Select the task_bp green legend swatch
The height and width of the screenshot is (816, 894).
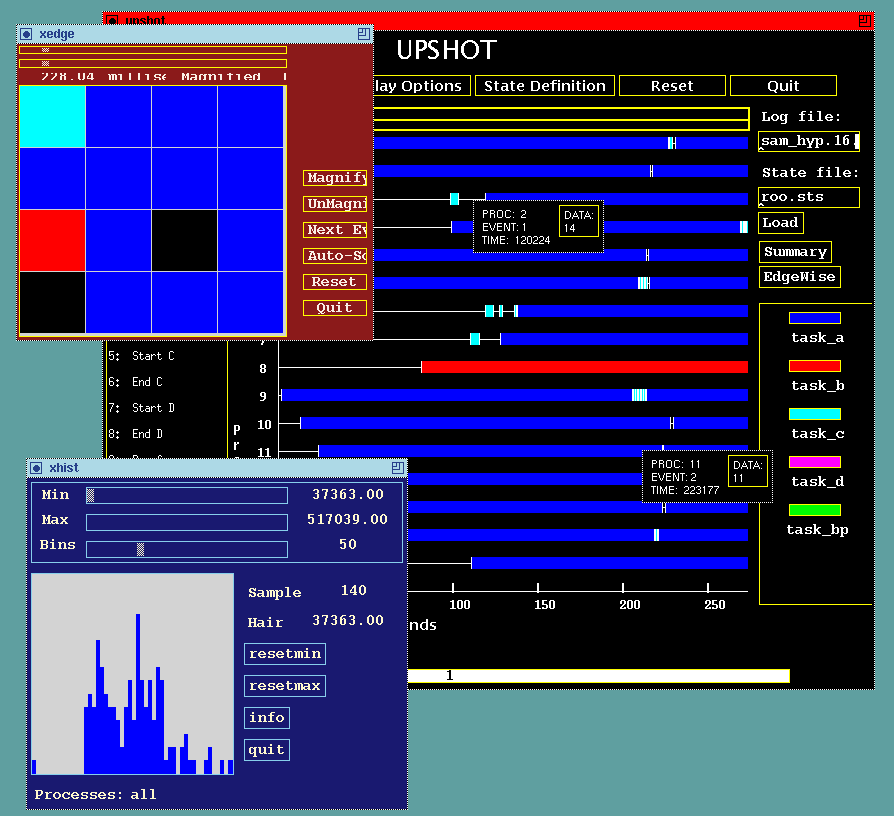click(x=814, y=510)
